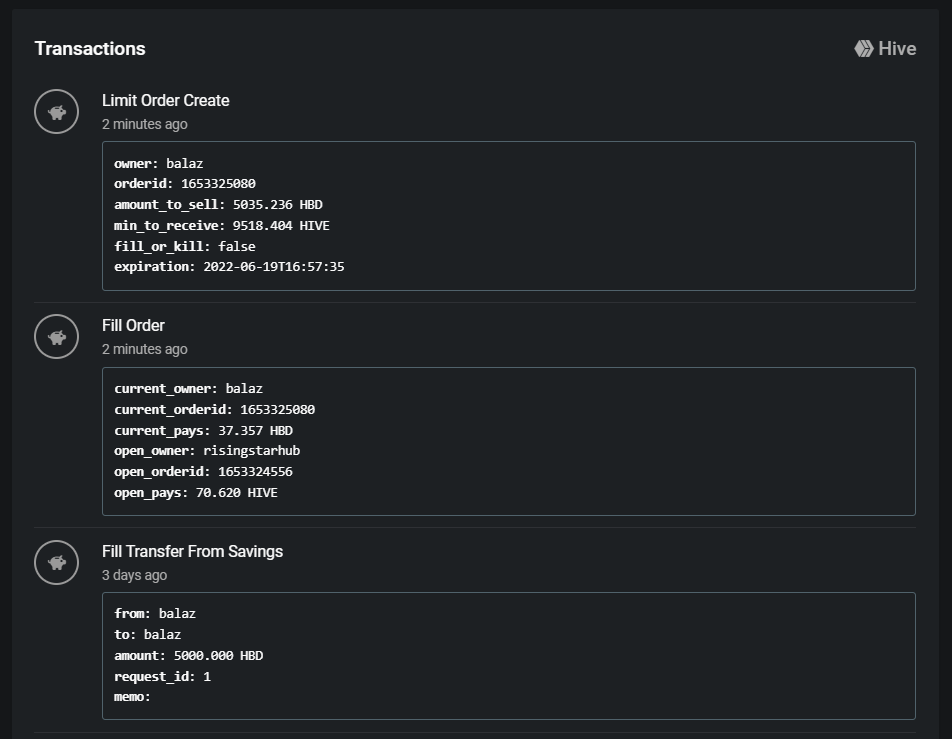Click the 2 minutes ago timestamp under Limit Order Create

(144, 124)
